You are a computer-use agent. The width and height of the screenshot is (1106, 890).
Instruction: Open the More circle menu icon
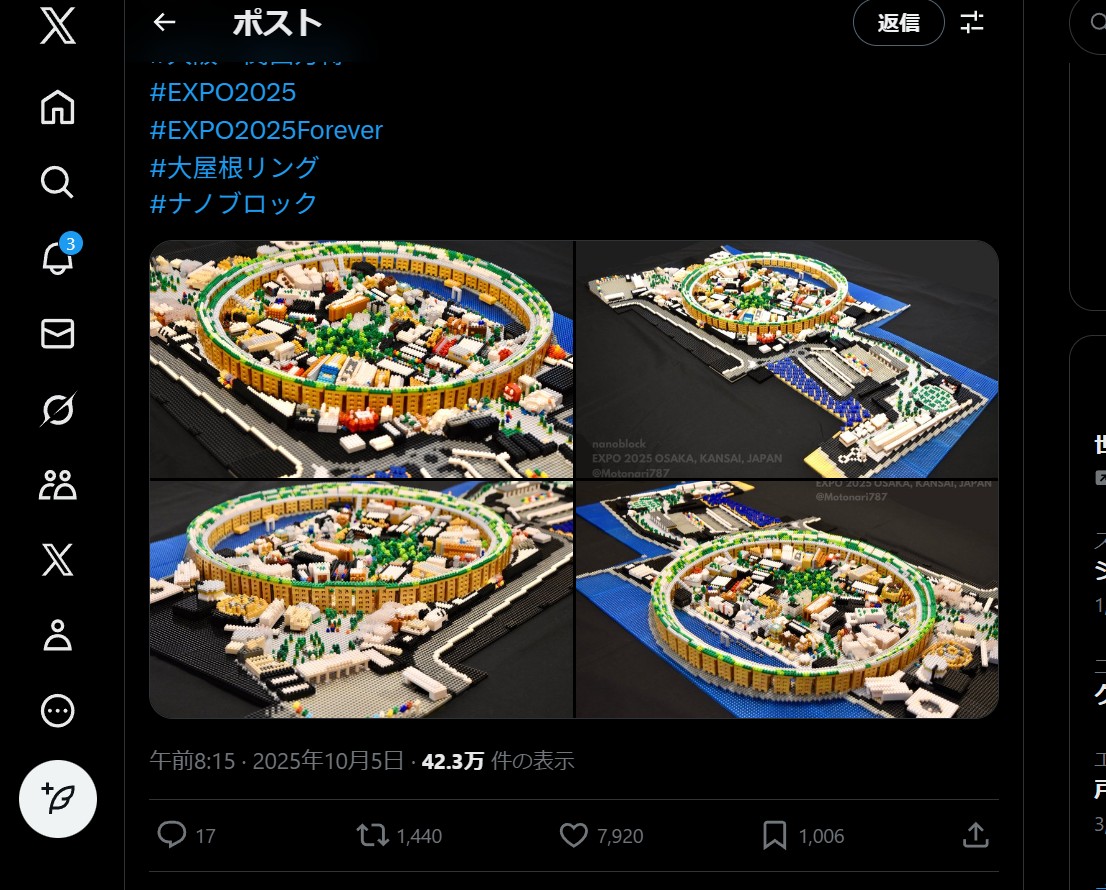pyautogui.click(x=57, y=711)
